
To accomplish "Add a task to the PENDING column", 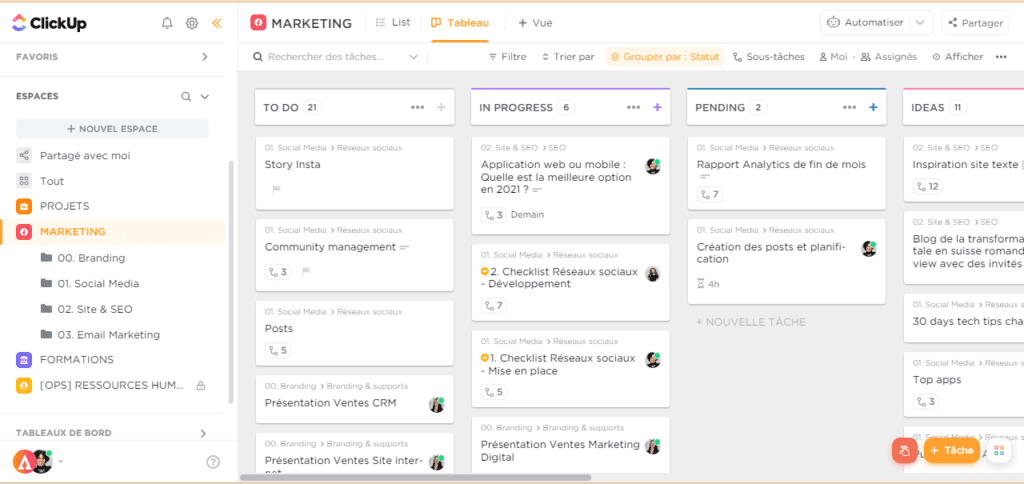I will coord(873,107).
